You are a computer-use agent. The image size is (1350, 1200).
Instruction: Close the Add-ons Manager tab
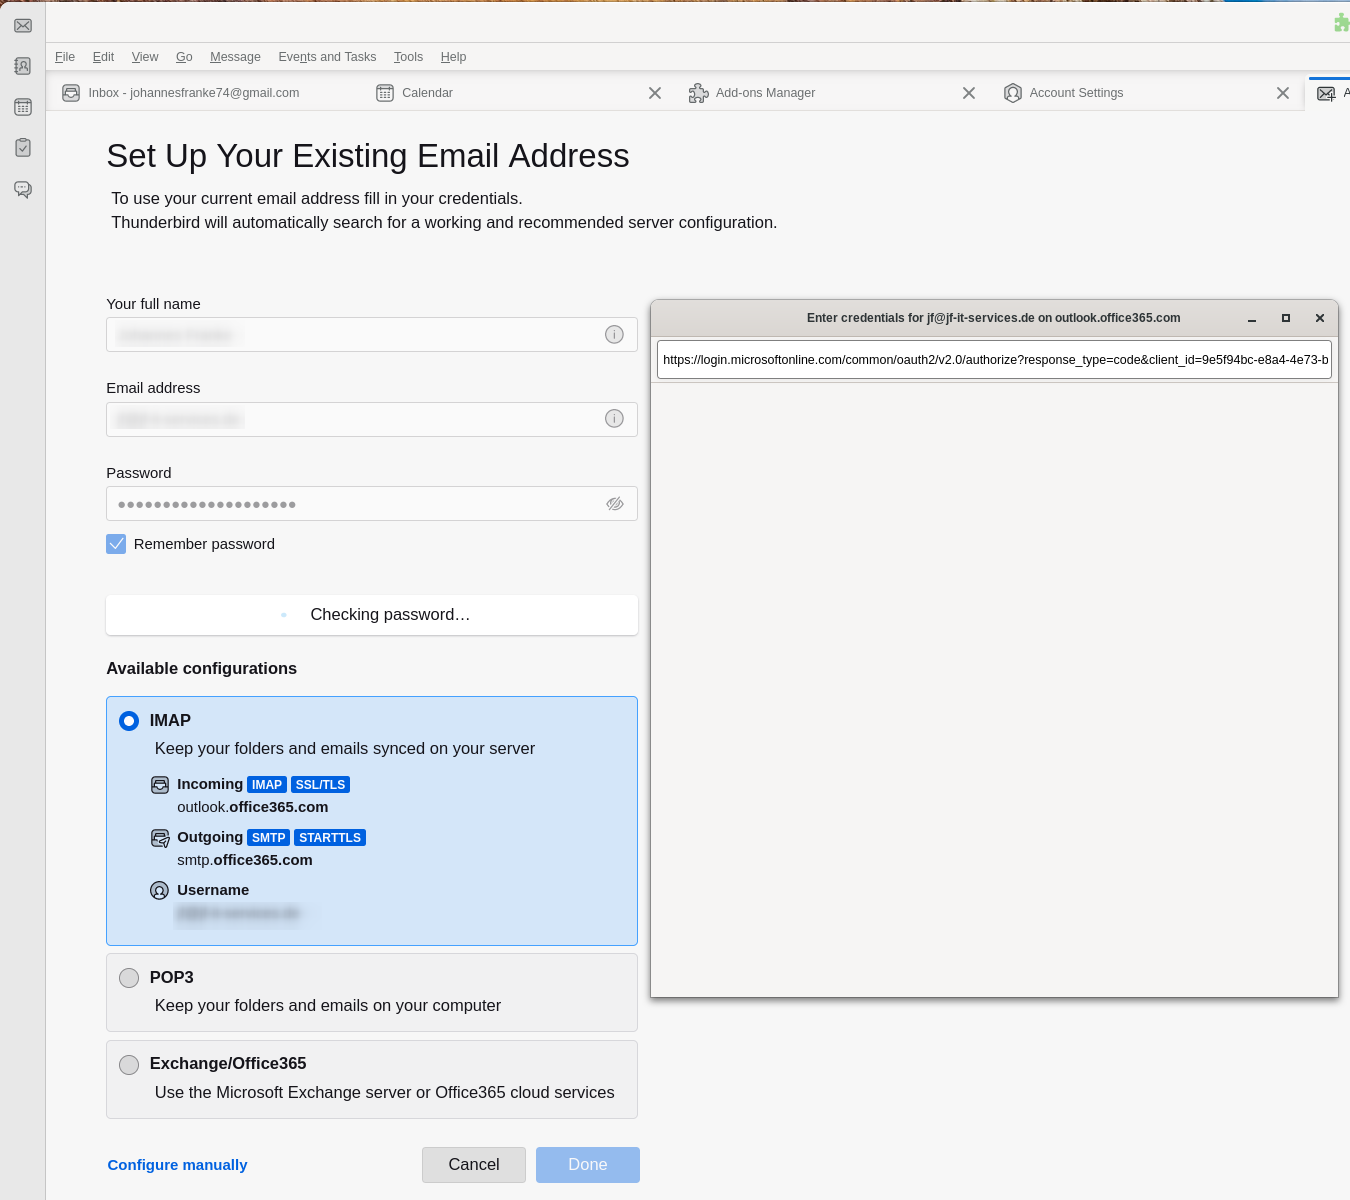(969, 93)
